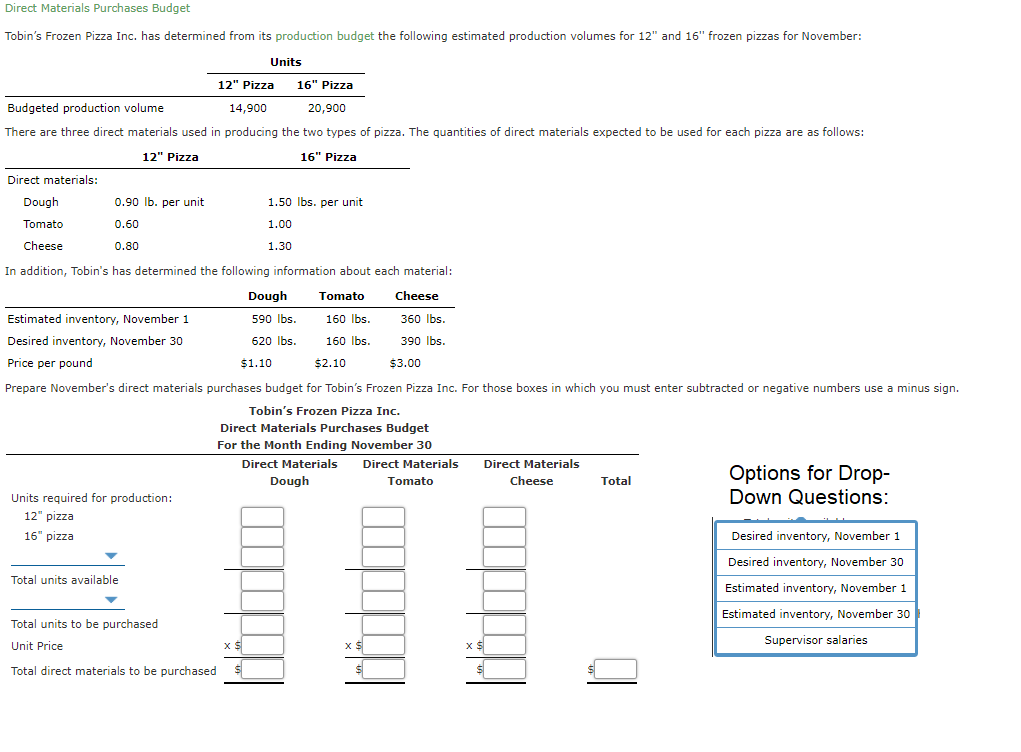Click Tomato input for 16" pizza row
This screenshot has height=752, width=1021.
click(384, 537)
